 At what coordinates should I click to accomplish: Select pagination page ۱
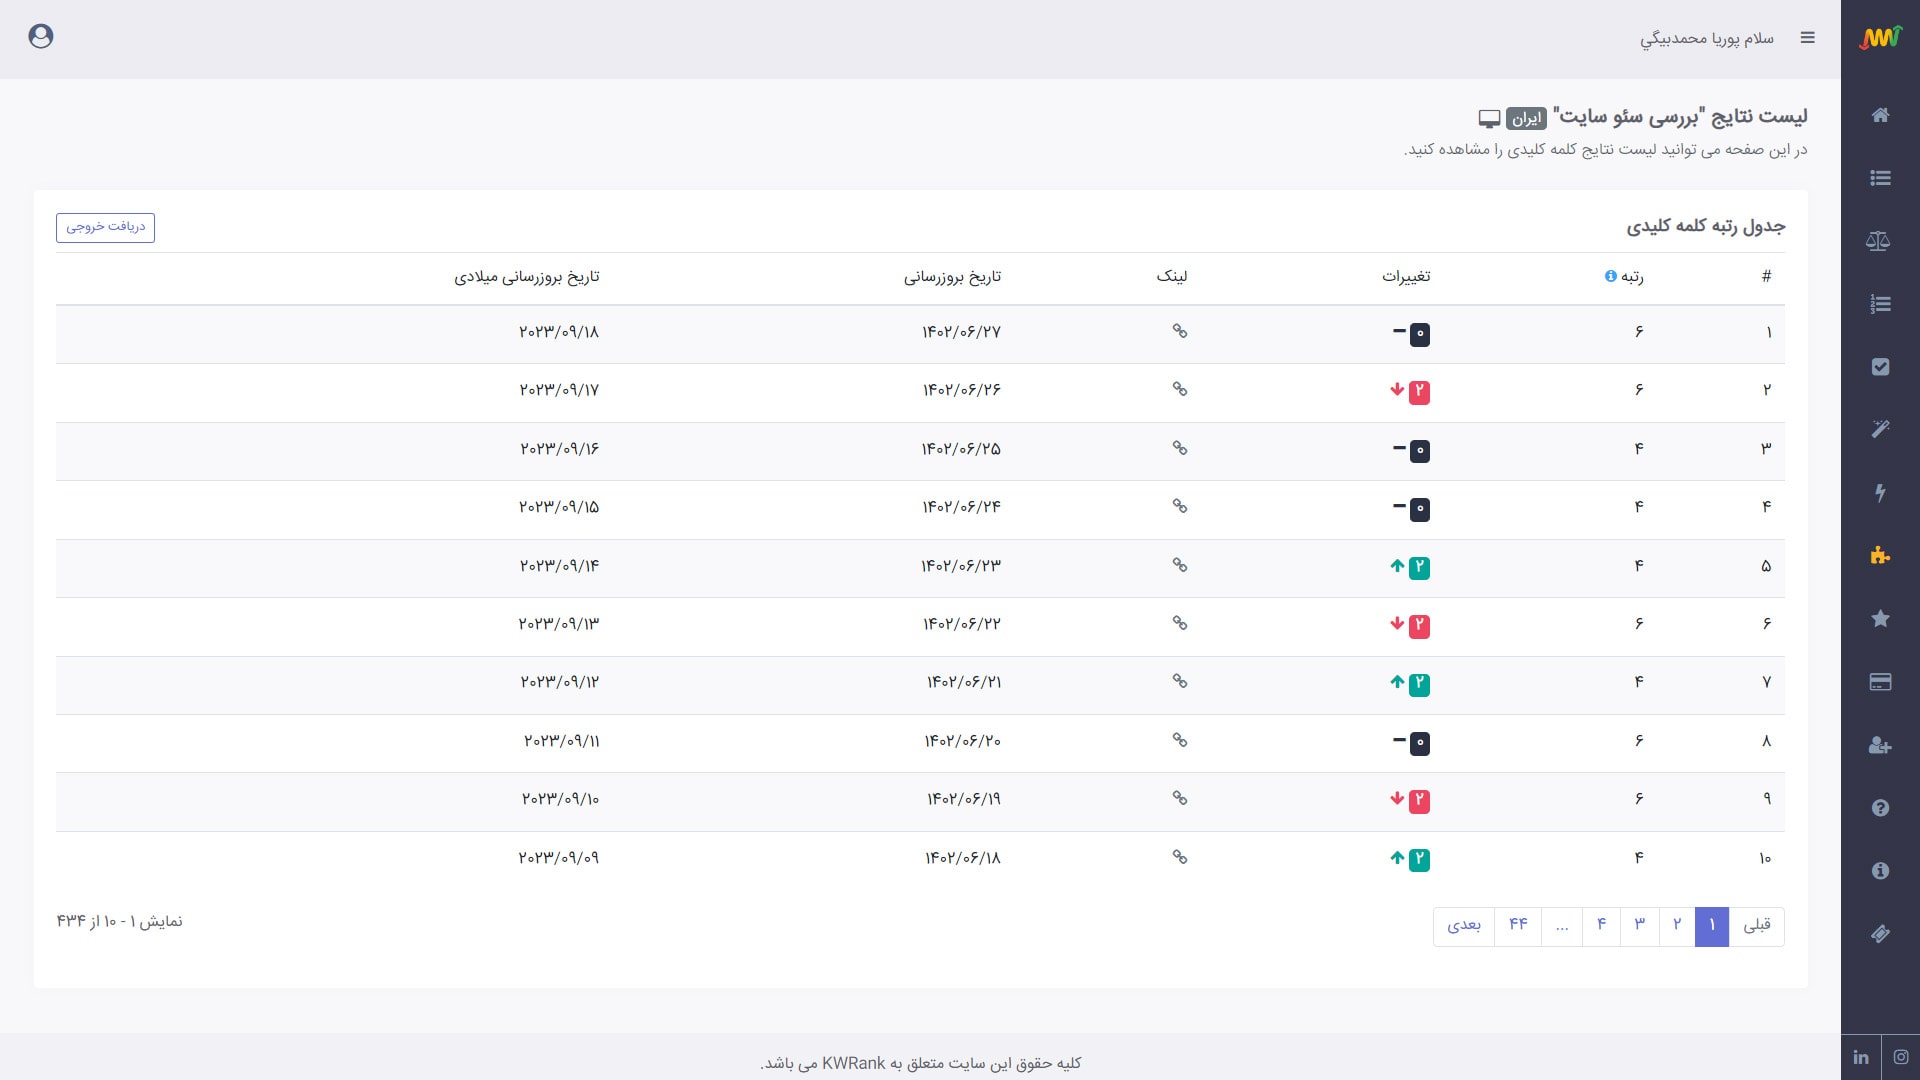(1712, 926)
